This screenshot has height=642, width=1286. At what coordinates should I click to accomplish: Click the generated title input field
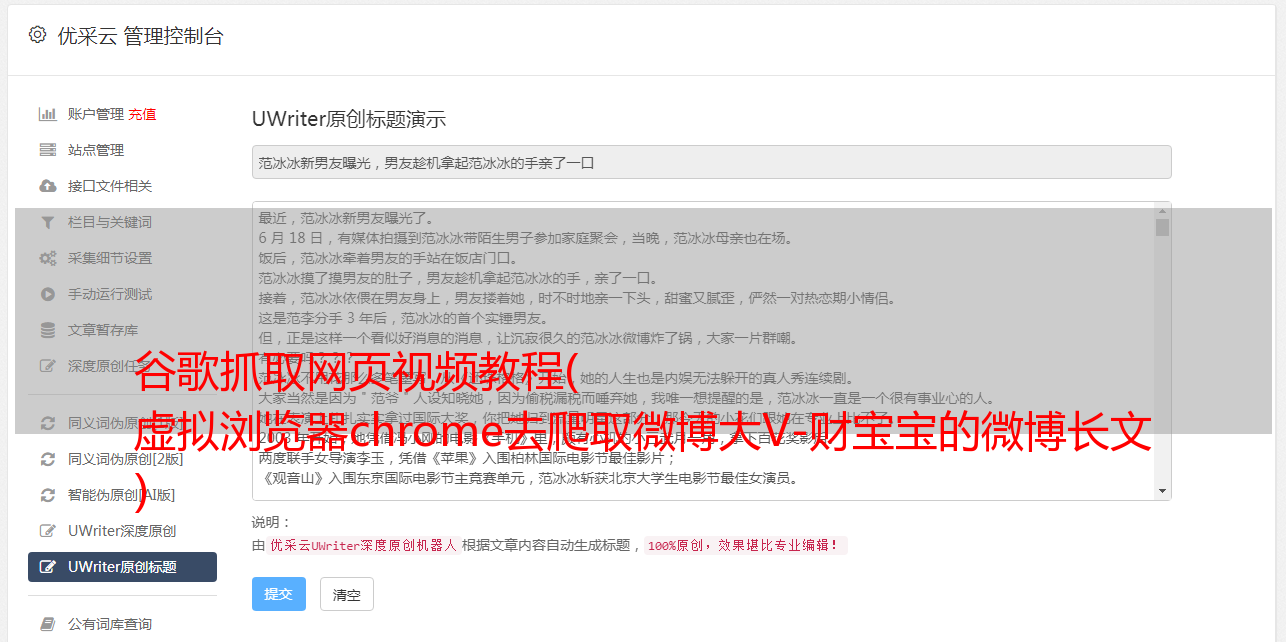tap(711, 162)
